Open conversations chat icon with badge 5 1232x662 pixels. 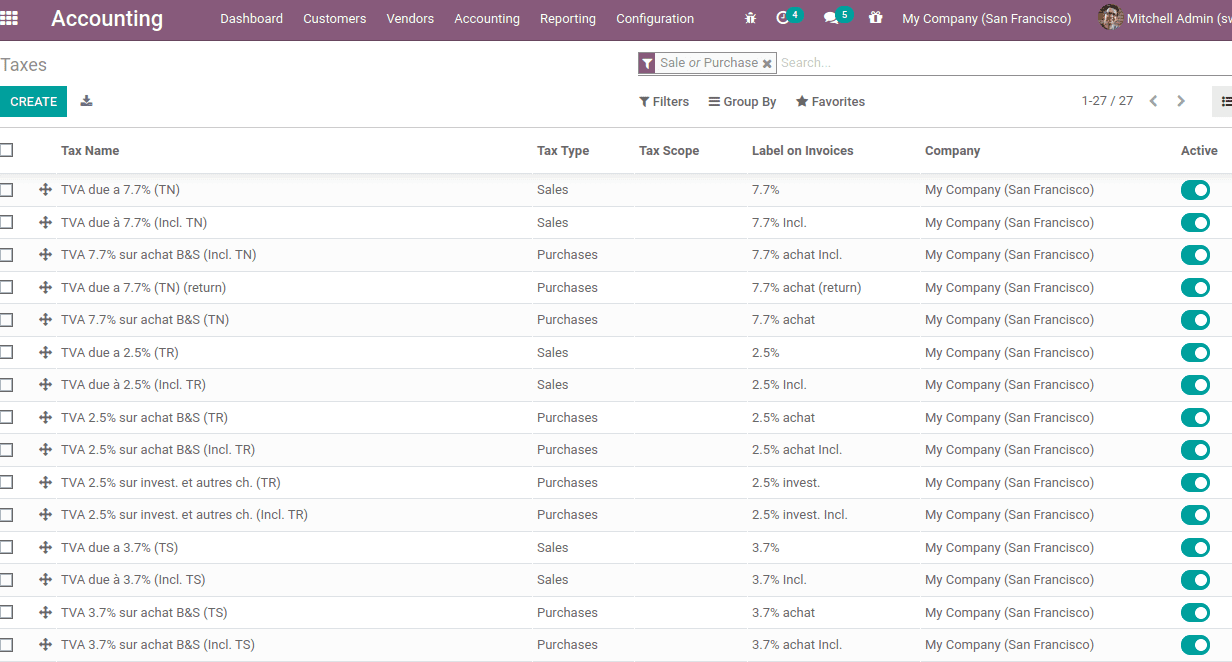point(831,18)
